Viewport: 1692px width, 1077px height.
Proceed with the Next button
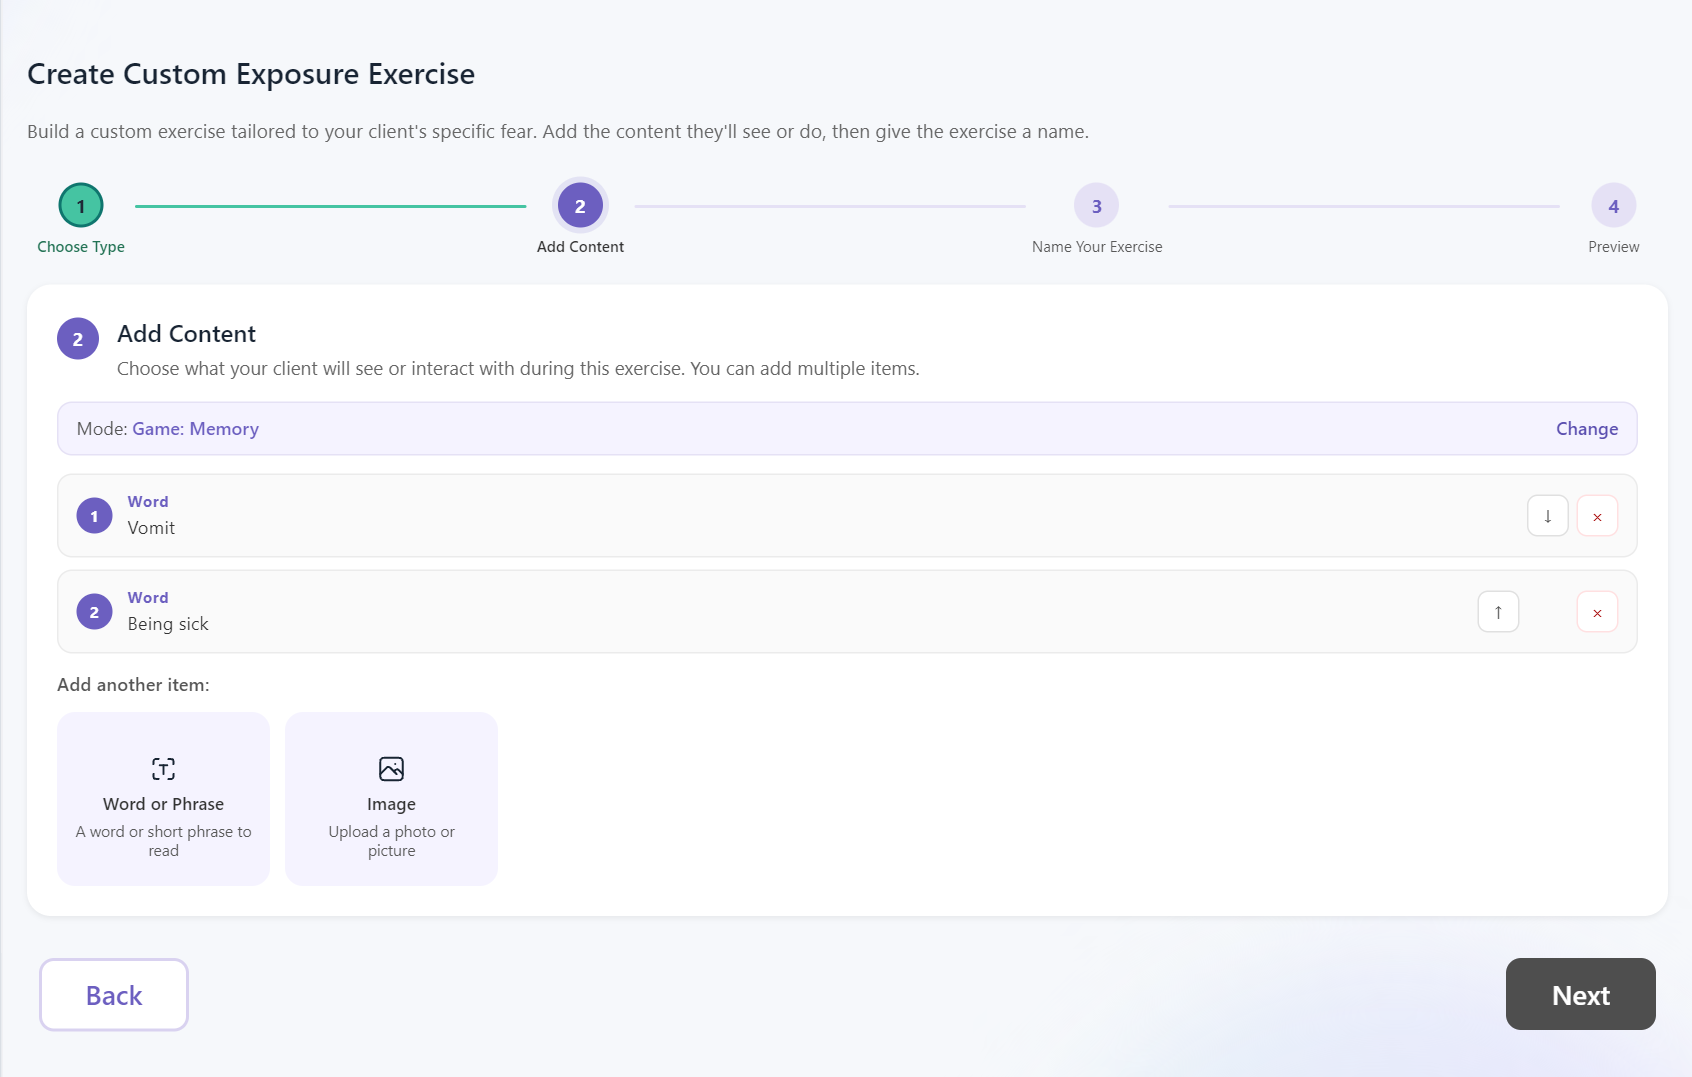click(1580, 994)
